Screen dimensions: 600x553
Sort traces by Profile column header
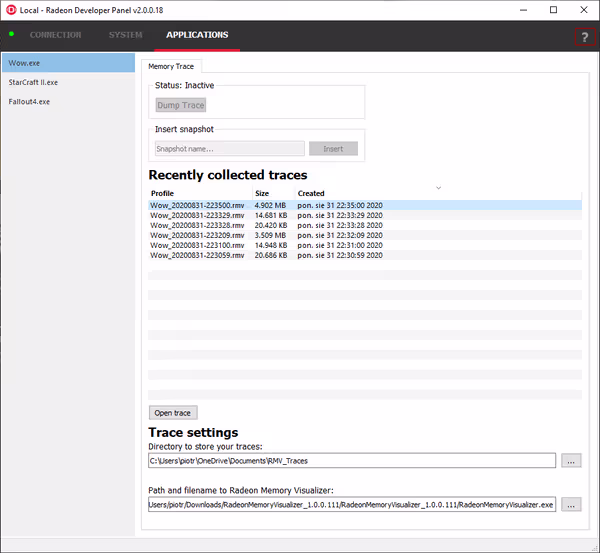162,193
